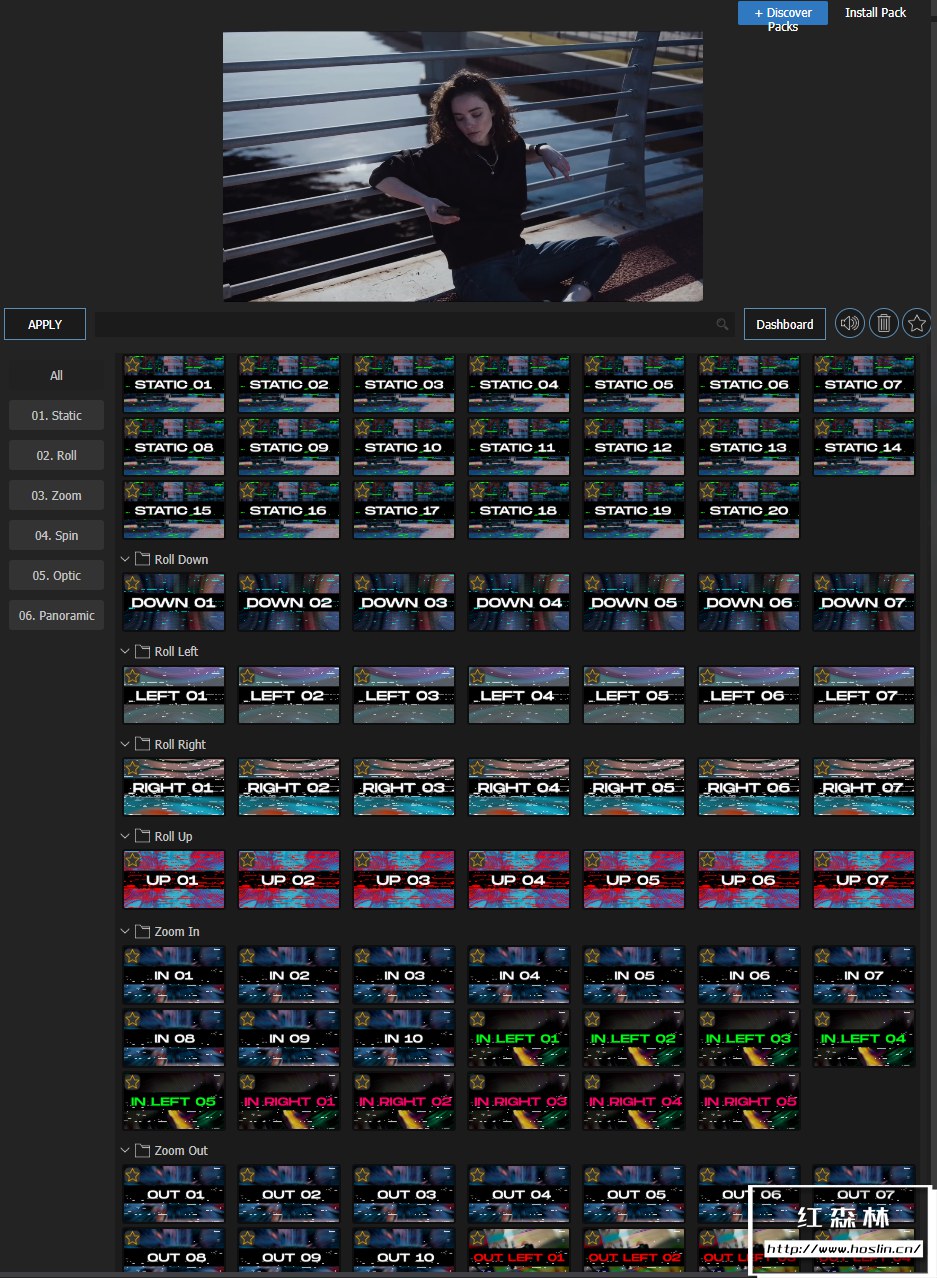
Task: Toggle sound with the speaker icon
Action: coord(850,323)
